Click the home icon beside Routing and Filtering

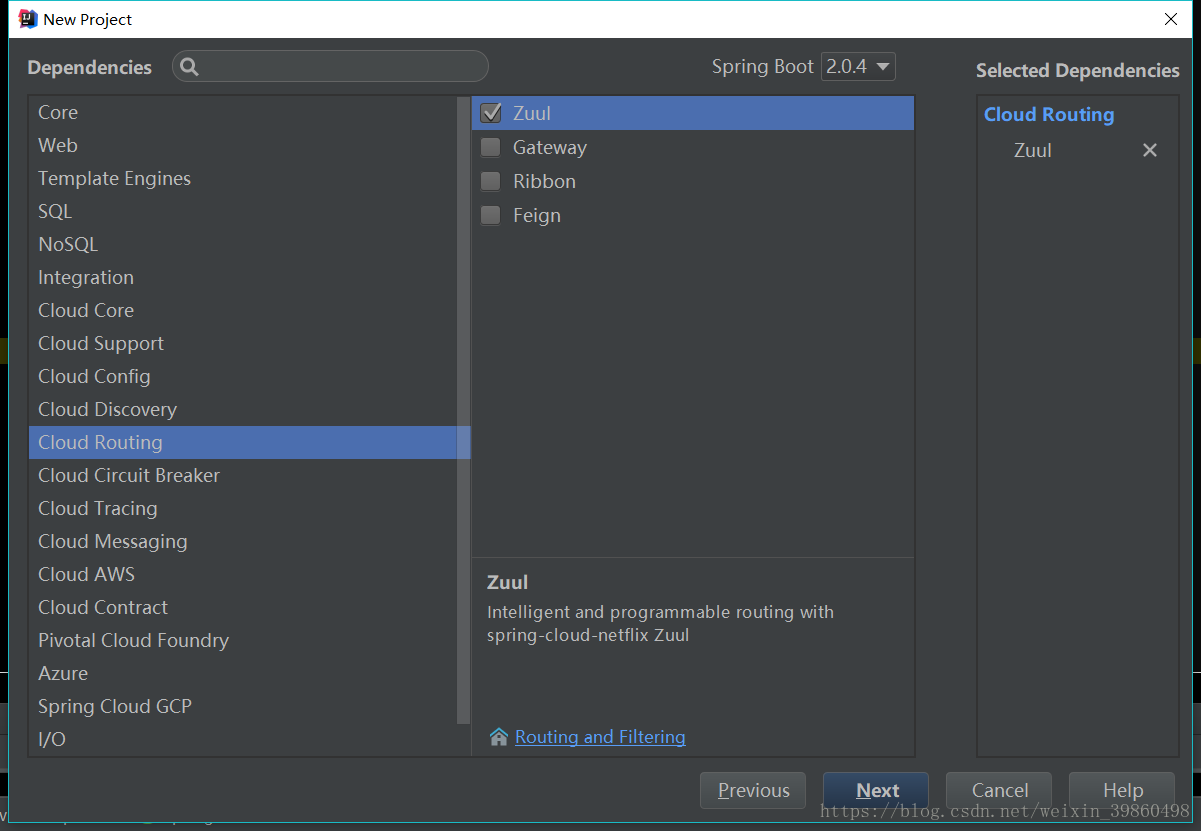click(x=499, y=737)
